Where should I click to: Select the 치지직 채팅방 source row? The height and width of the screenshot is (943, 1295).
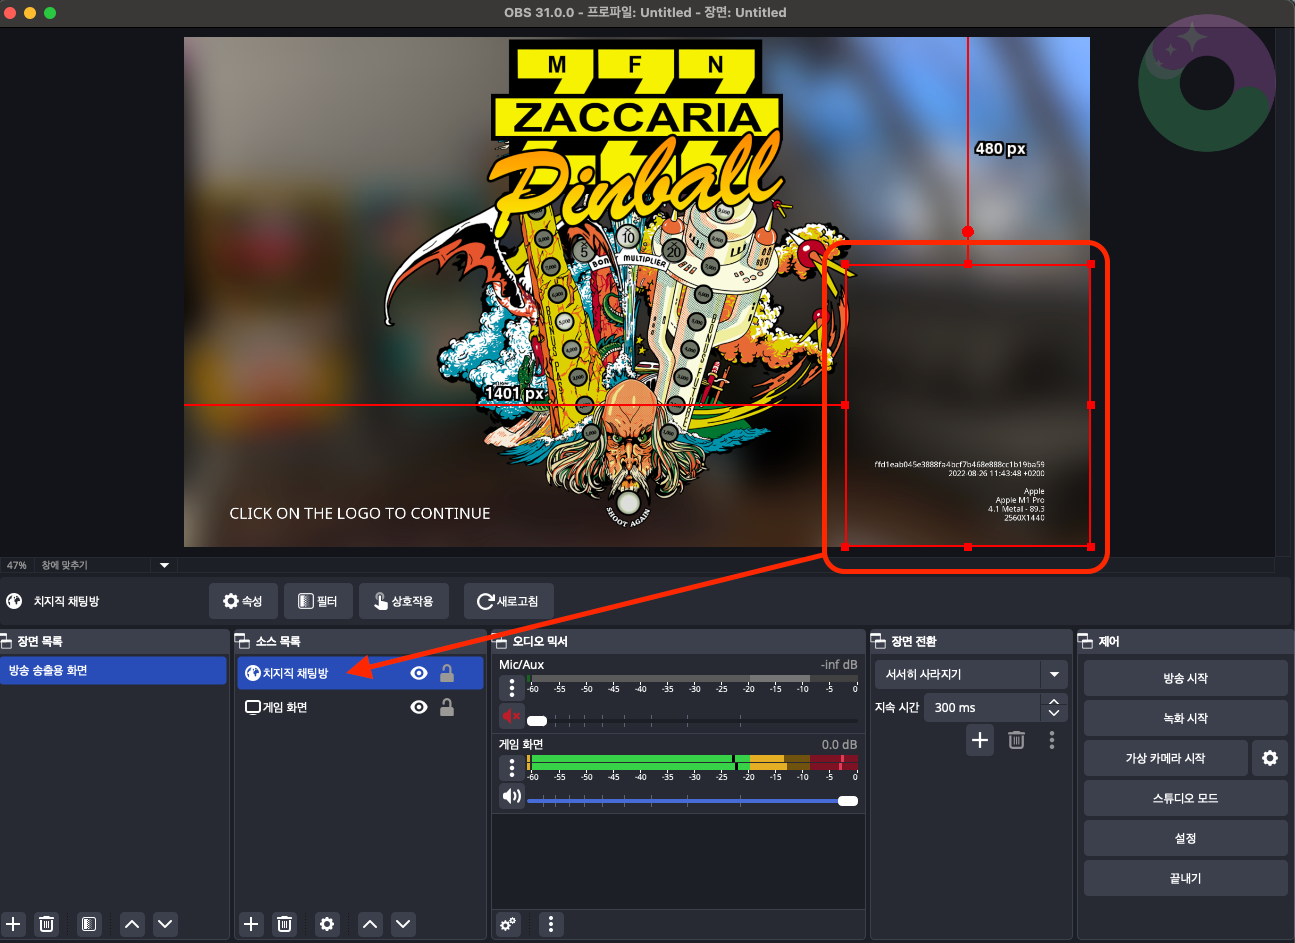[x=359, y=673]
